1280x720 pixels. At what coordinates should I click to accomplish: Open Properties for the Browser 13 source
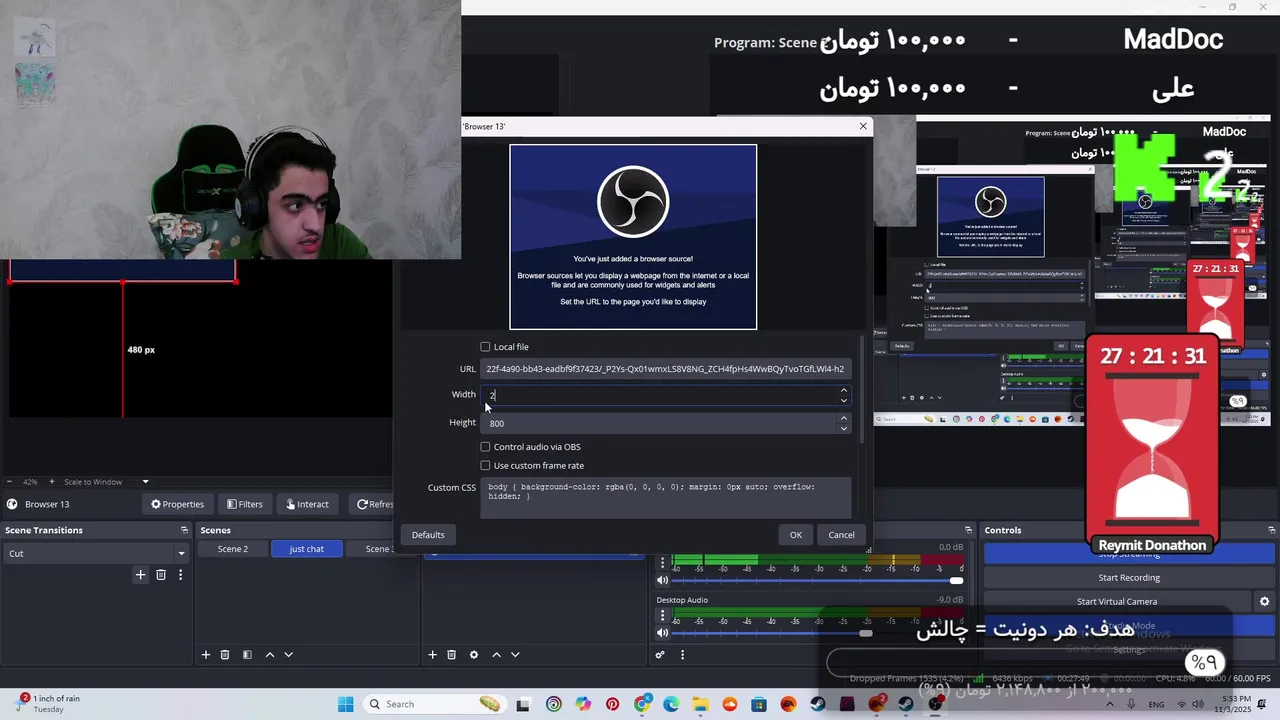tap(177, 504)
